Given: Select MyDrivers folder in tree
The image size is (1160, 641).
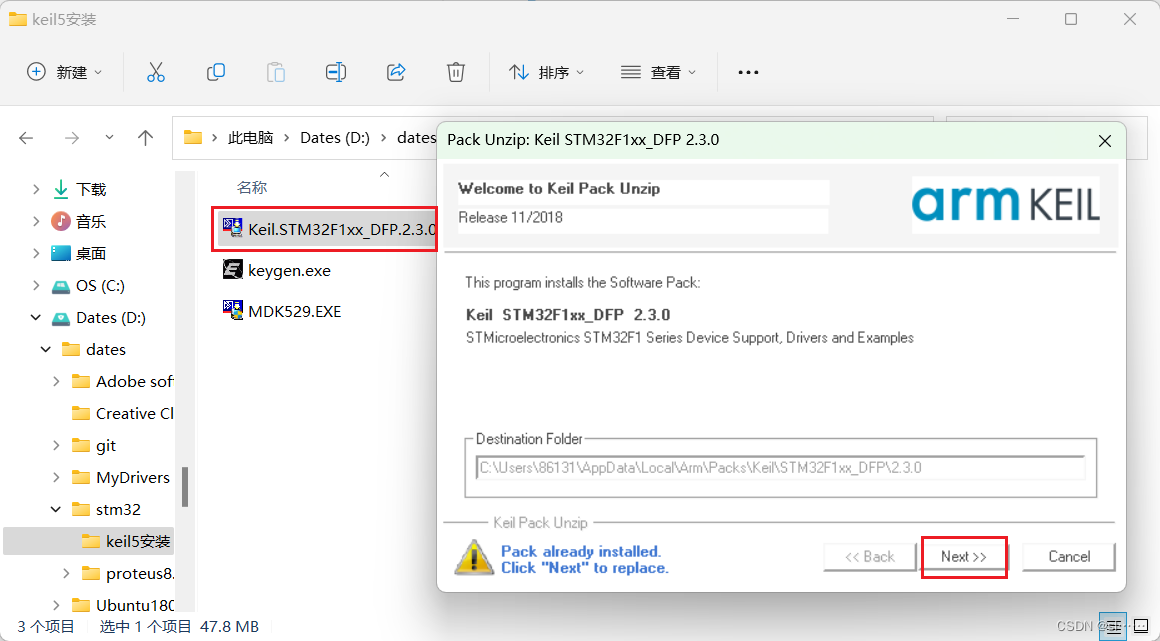Looking at the screenshot, I should pyautogui.click(x=132, y=477).
